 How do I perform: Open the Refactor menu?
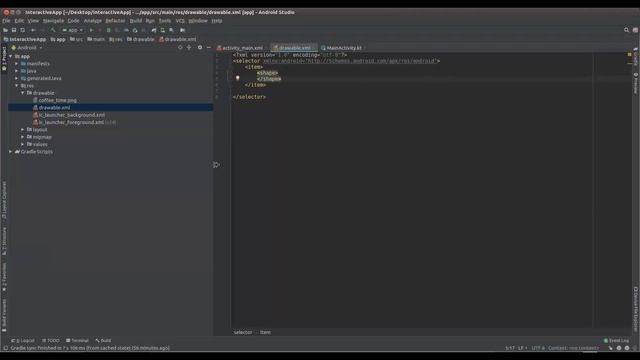116,20
